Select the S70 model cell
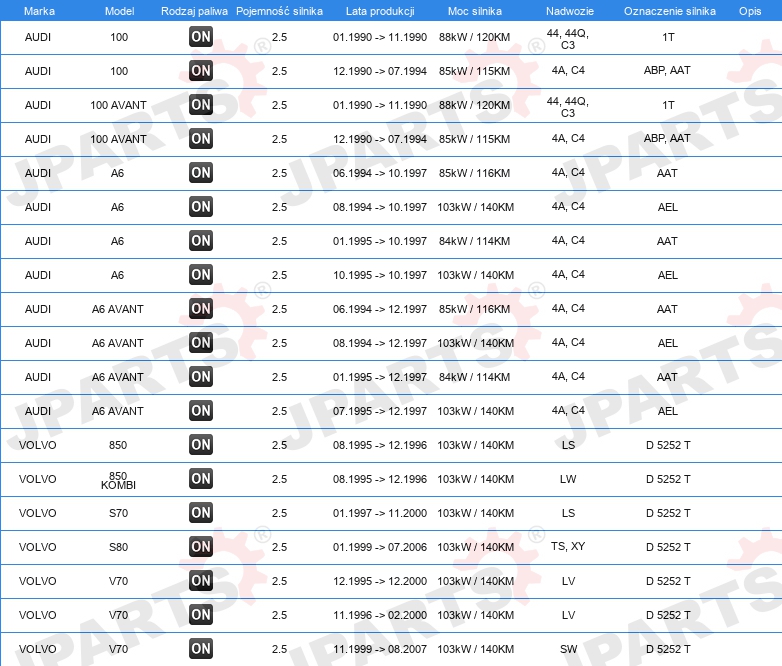782x666 pixels. 118,513
